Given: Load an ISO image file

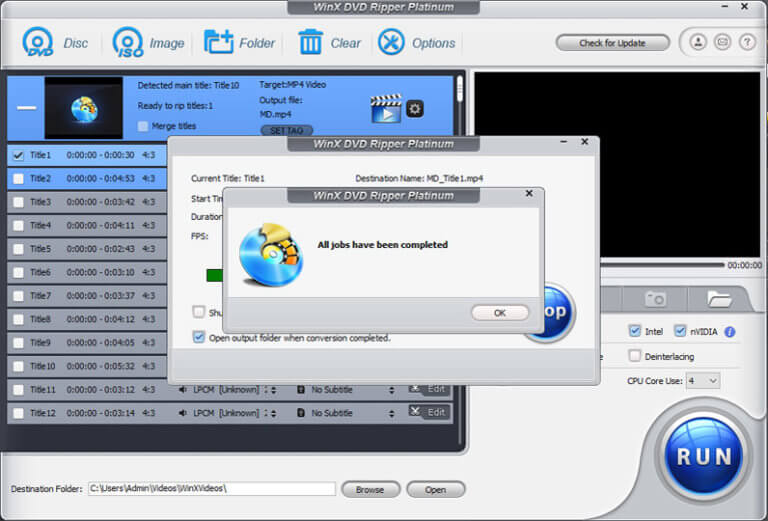Looking at the screenshot, I should (x=148, y=43).
